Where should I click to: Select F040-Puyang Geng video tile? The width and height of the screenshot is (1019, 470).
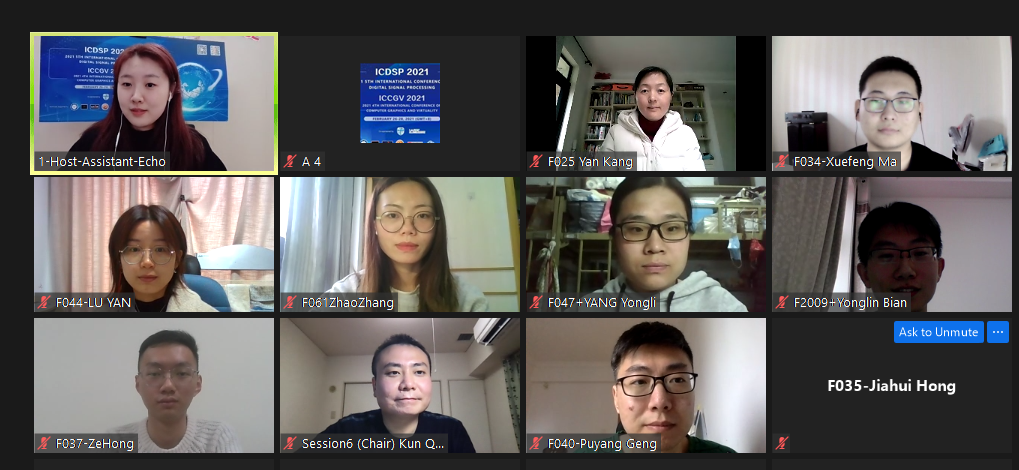coord(646,385)
